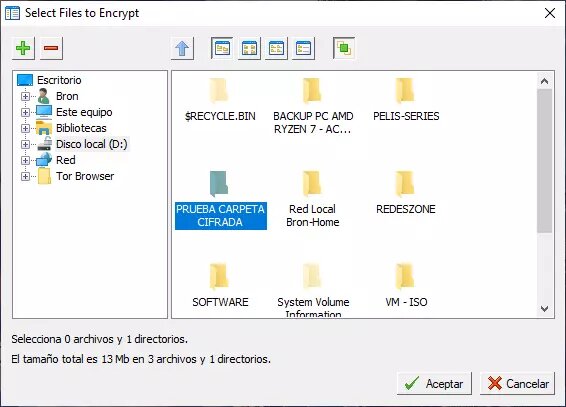The height and width of the screenshot is (407, 566).
Task: Select the third view mode toolbar icon
Action: pos(277,48)
